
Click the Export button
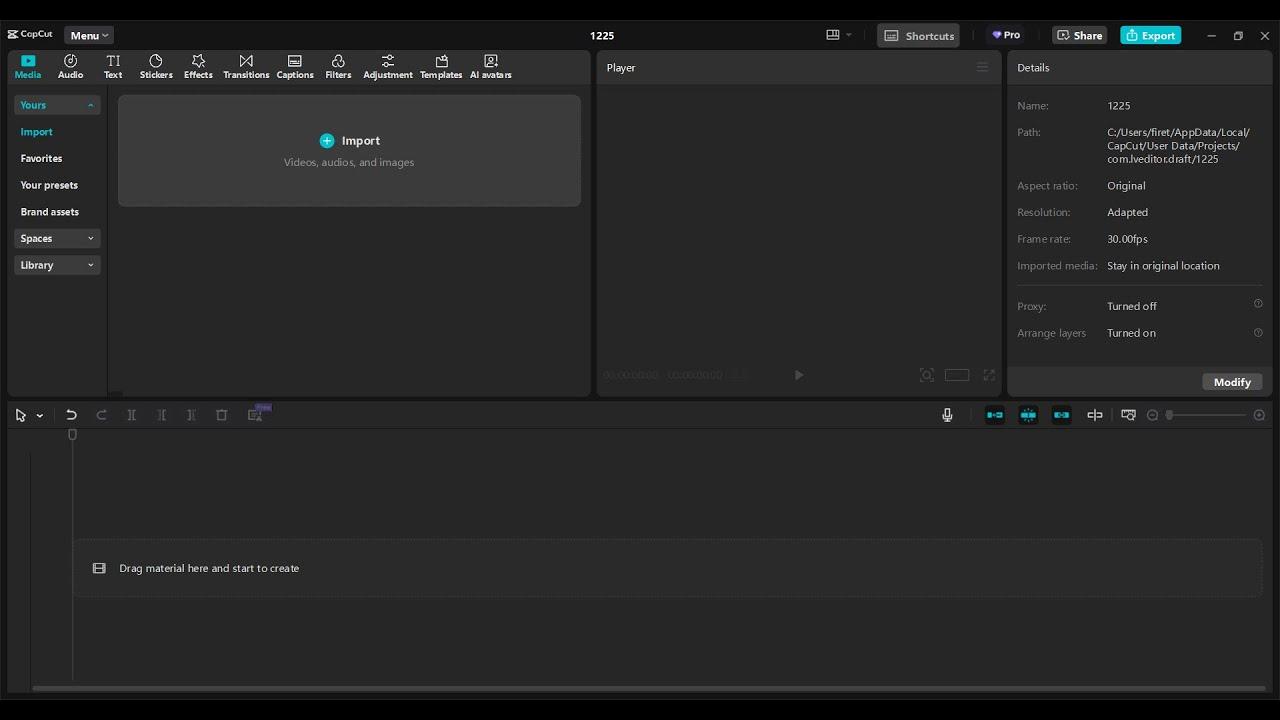point(1150,36)
